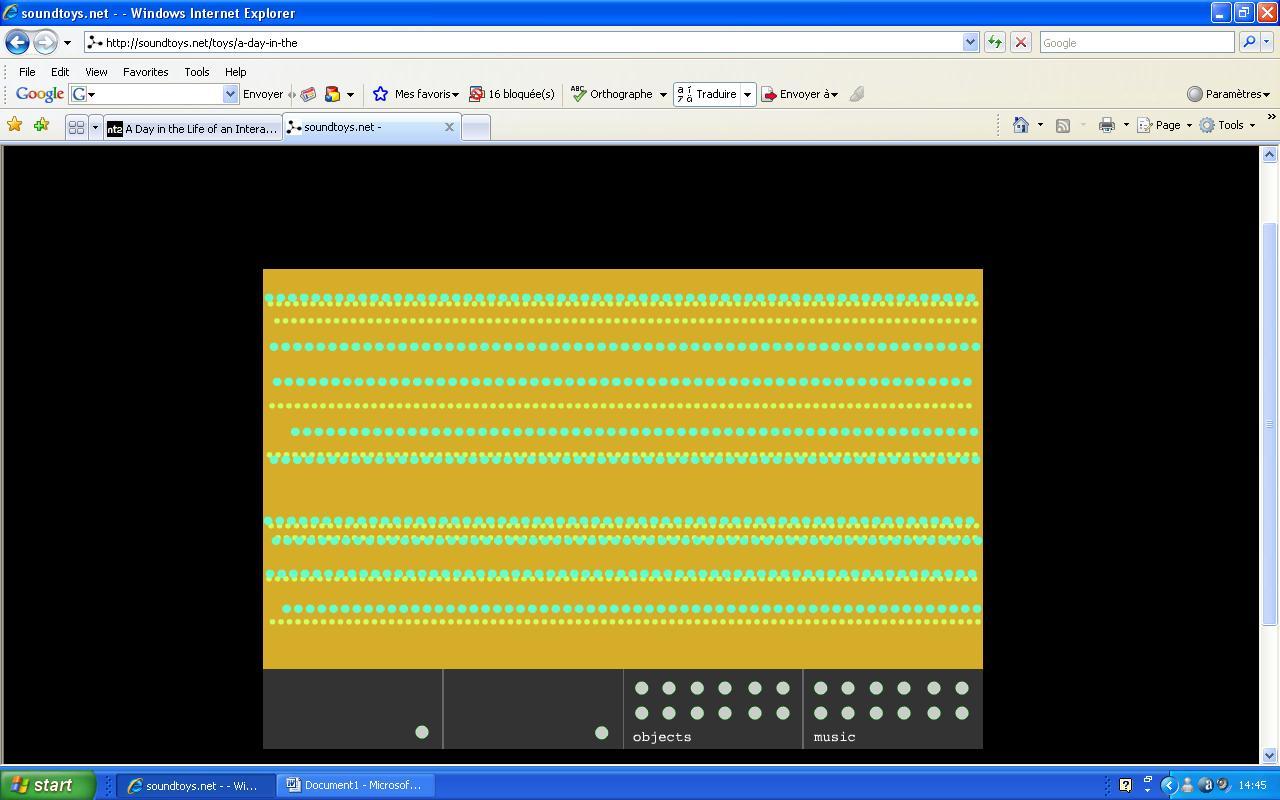Click the scroll down arrow of page scrollbar

pos(1269,756)
